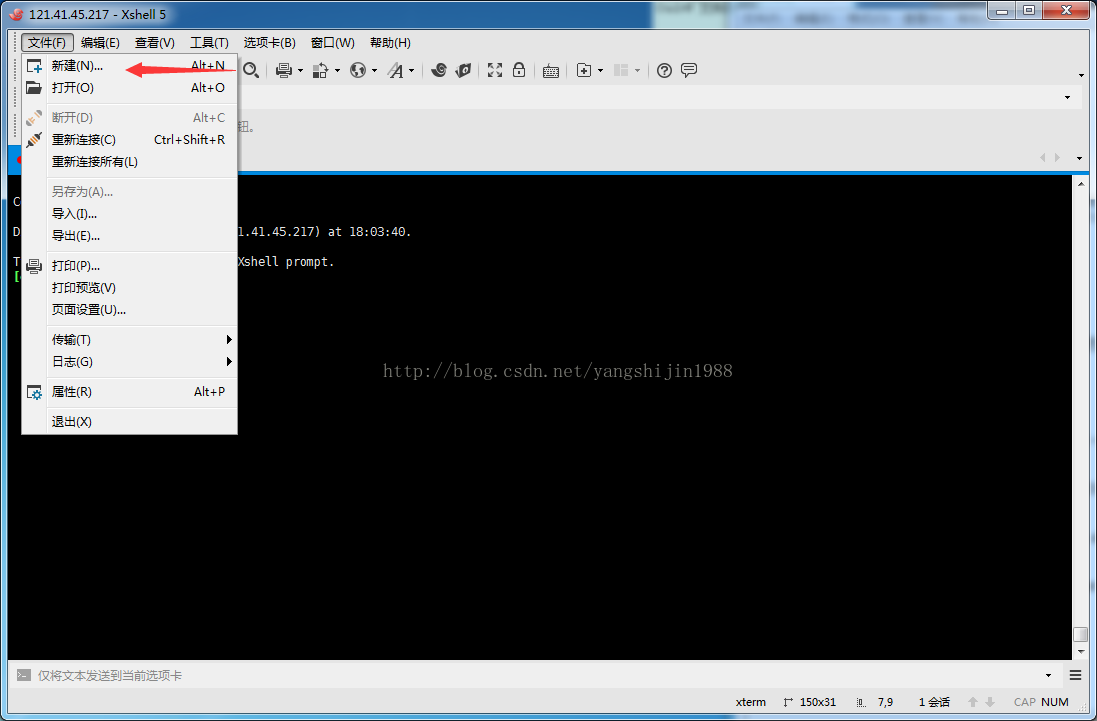Click the tab arrangement layout icon
The height and width of the screenshot is (721, 1097).
coord(621,70)
